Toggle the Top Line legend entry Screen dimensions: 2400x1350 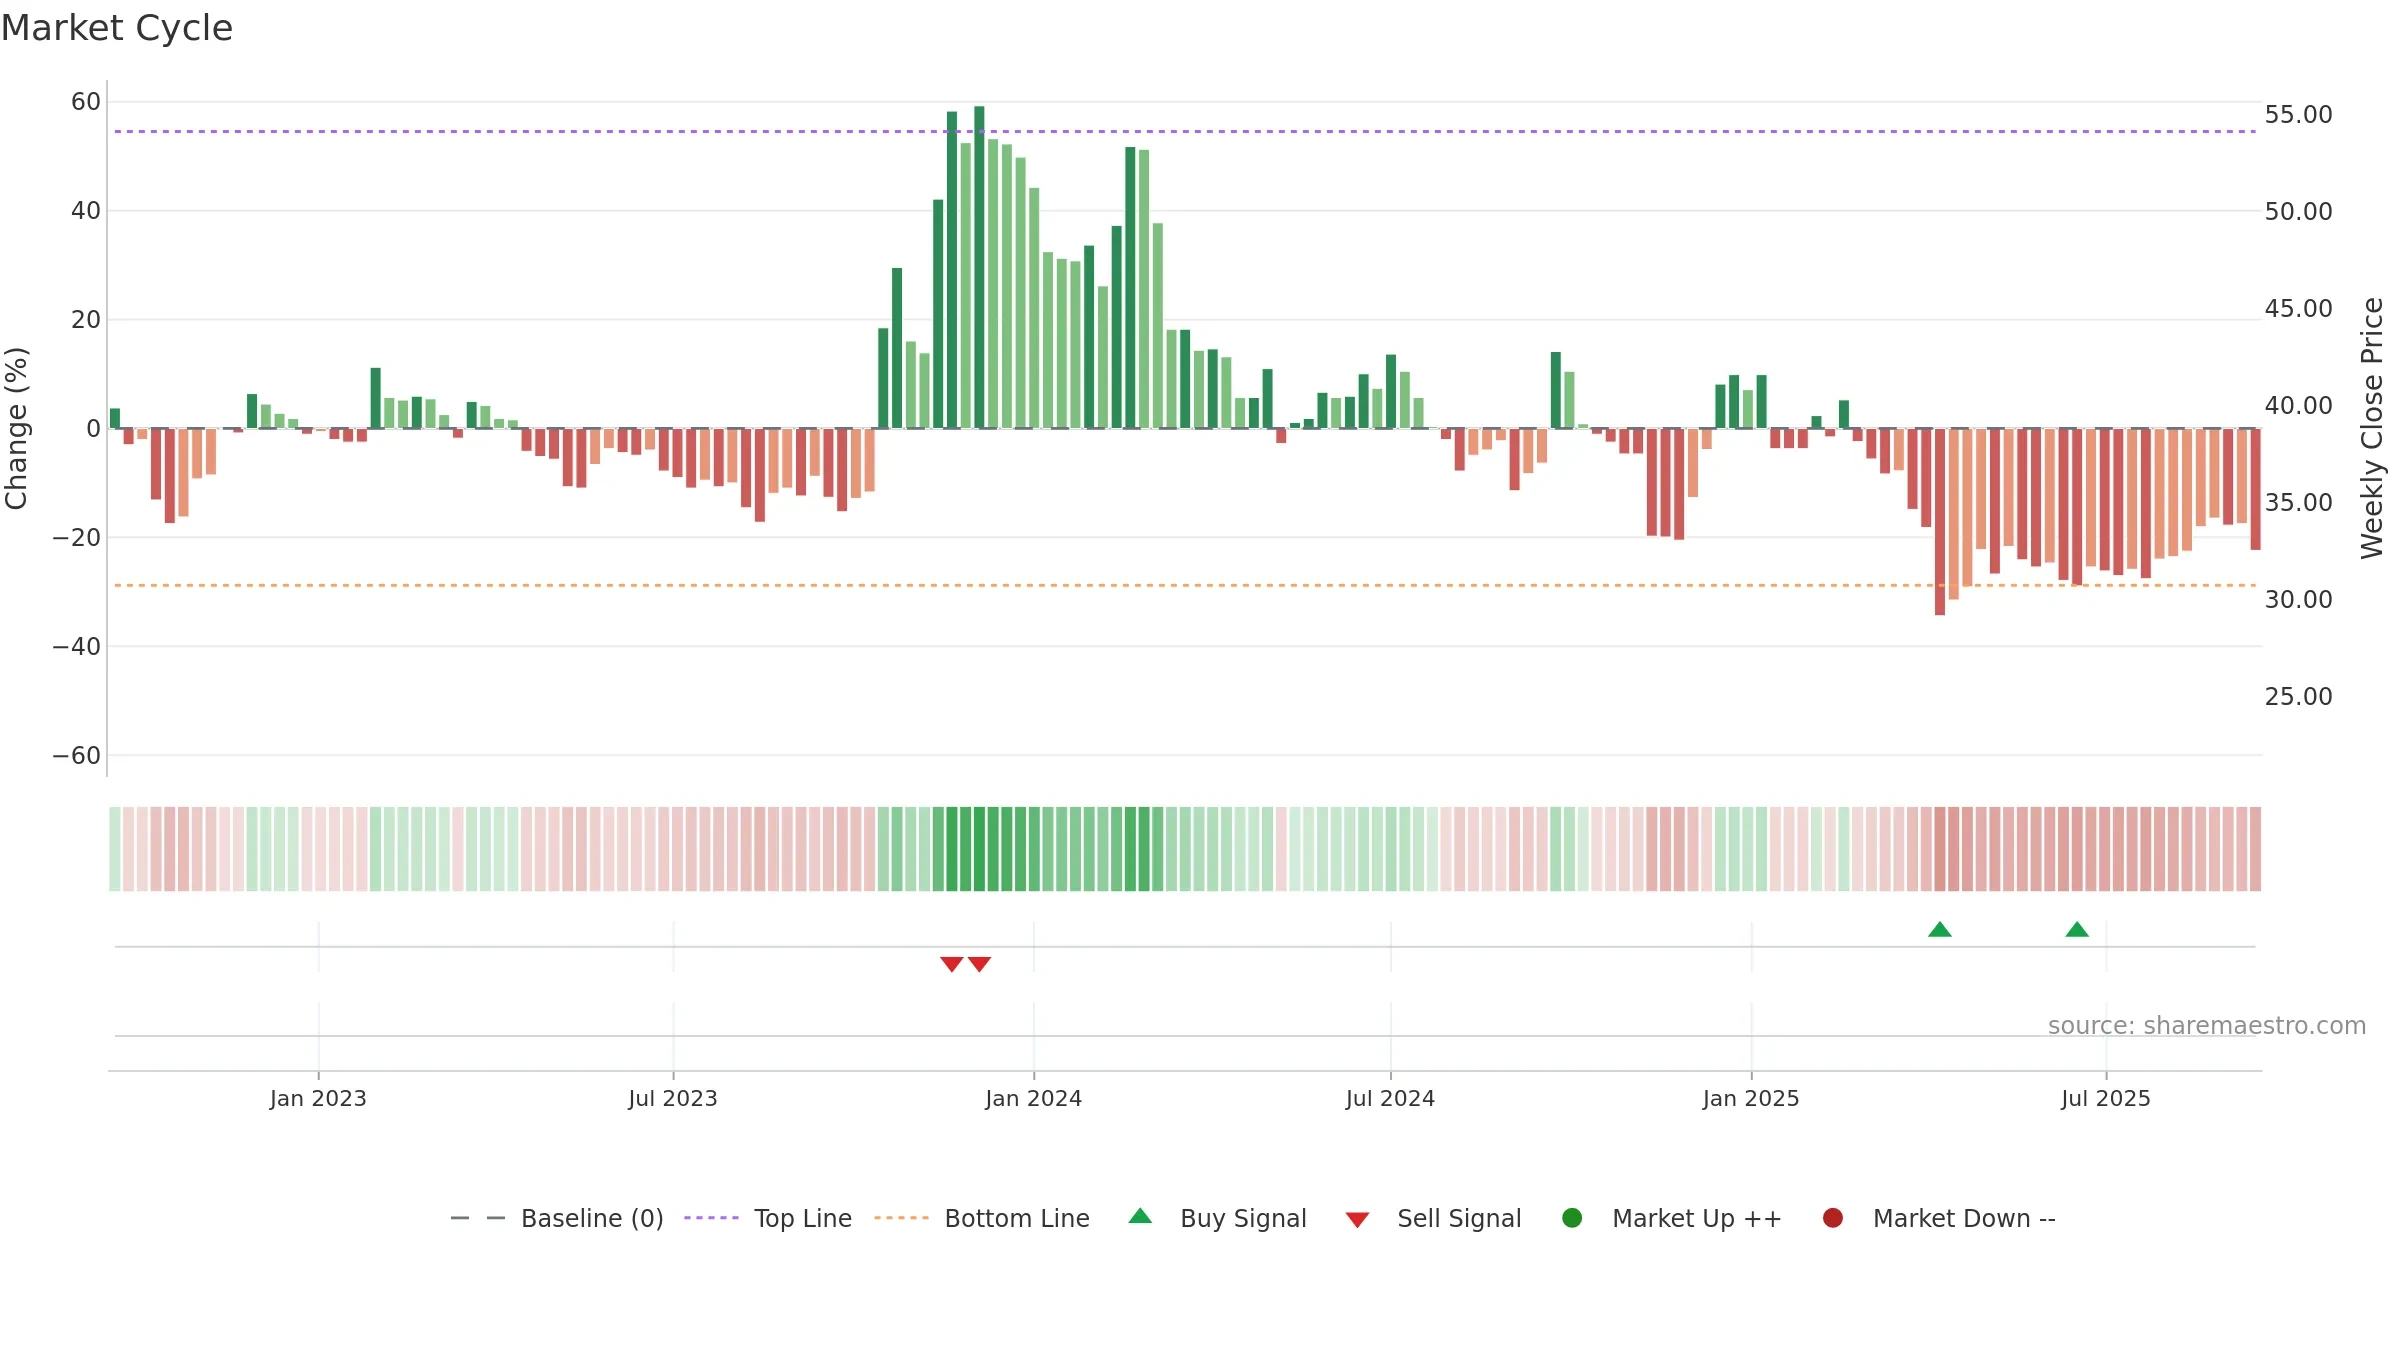point(768,1218)
